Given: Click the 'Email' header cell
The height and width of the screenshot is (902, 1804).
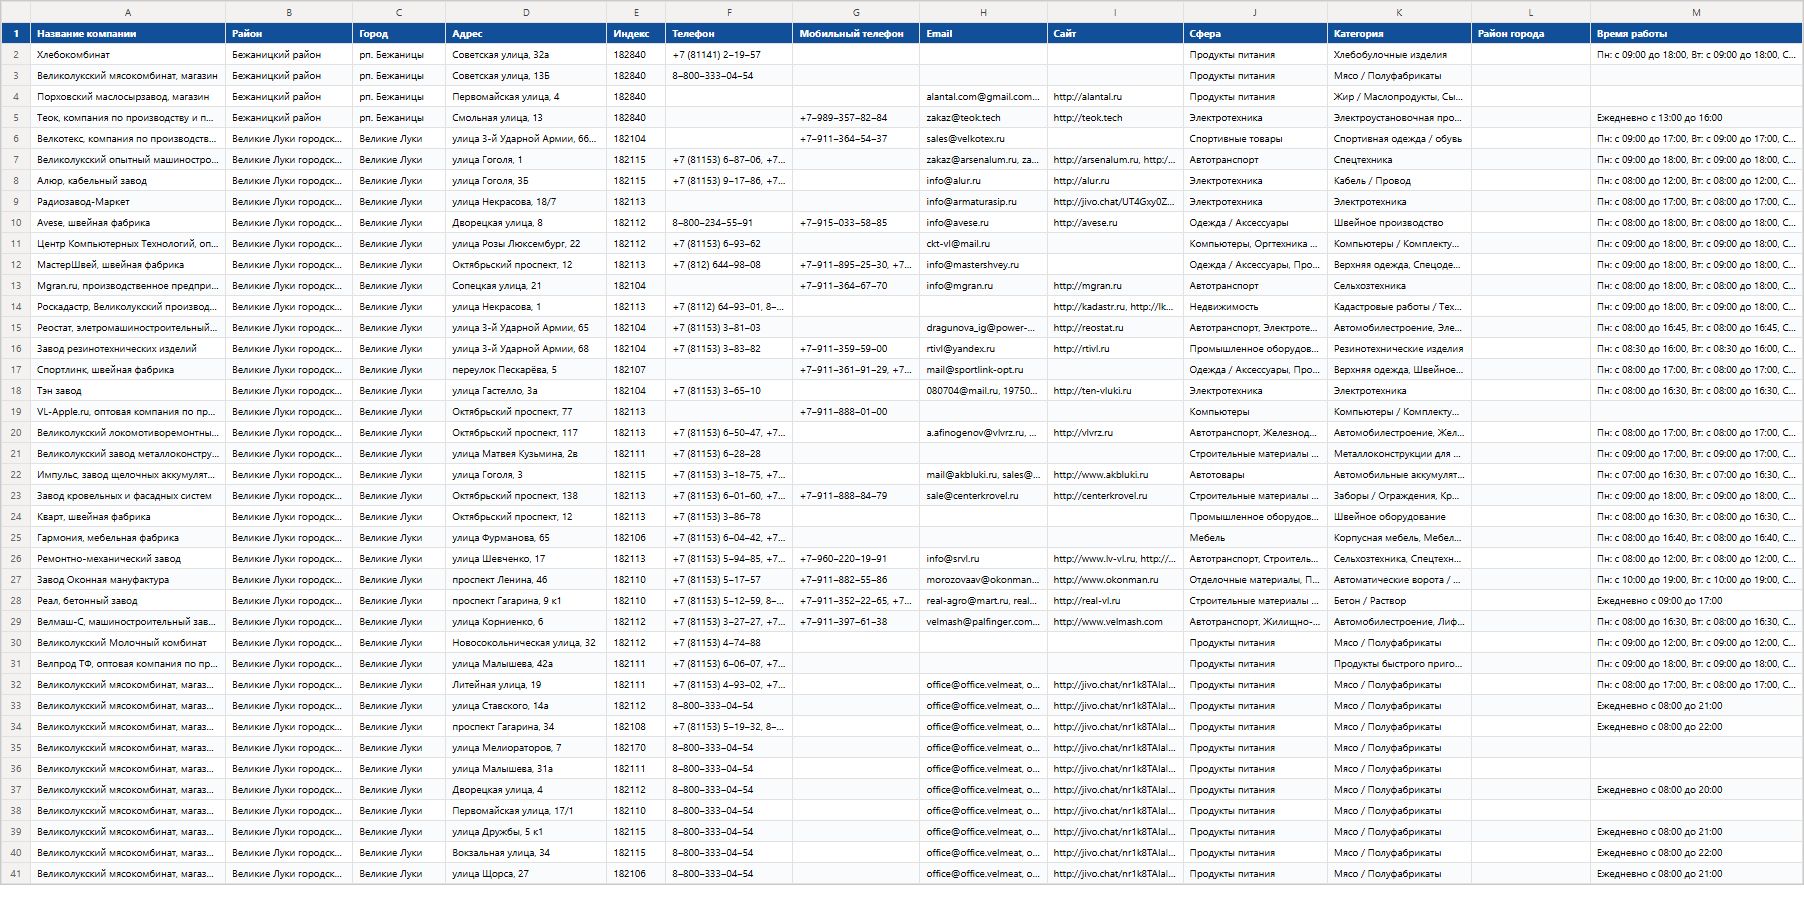Looking at the screenshot, I should point(983,33).
